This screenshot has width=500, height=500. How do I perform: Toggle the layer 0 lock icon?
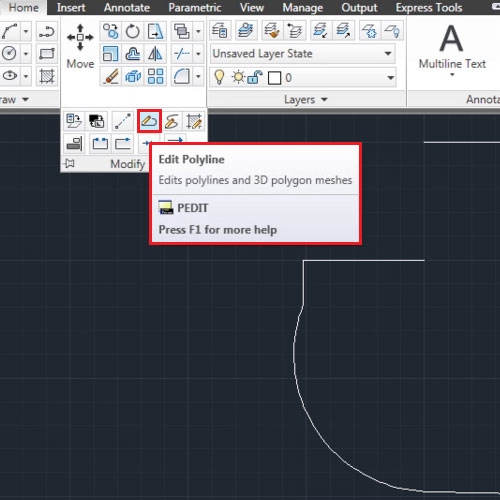[255, 77]
